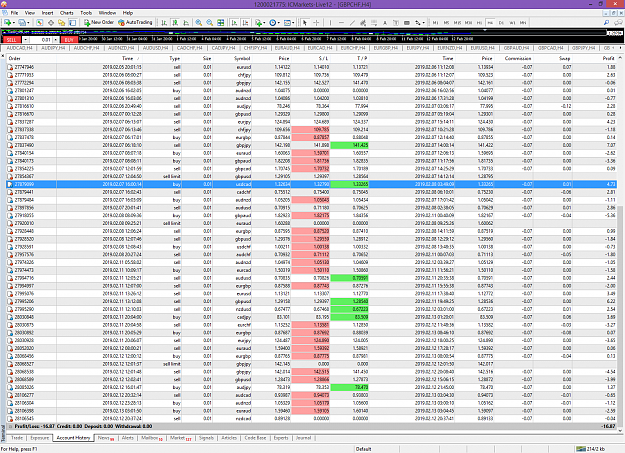This screenshot has height=453, width=625.
Task: Open the Trade terminal tab
Action: 16,438
